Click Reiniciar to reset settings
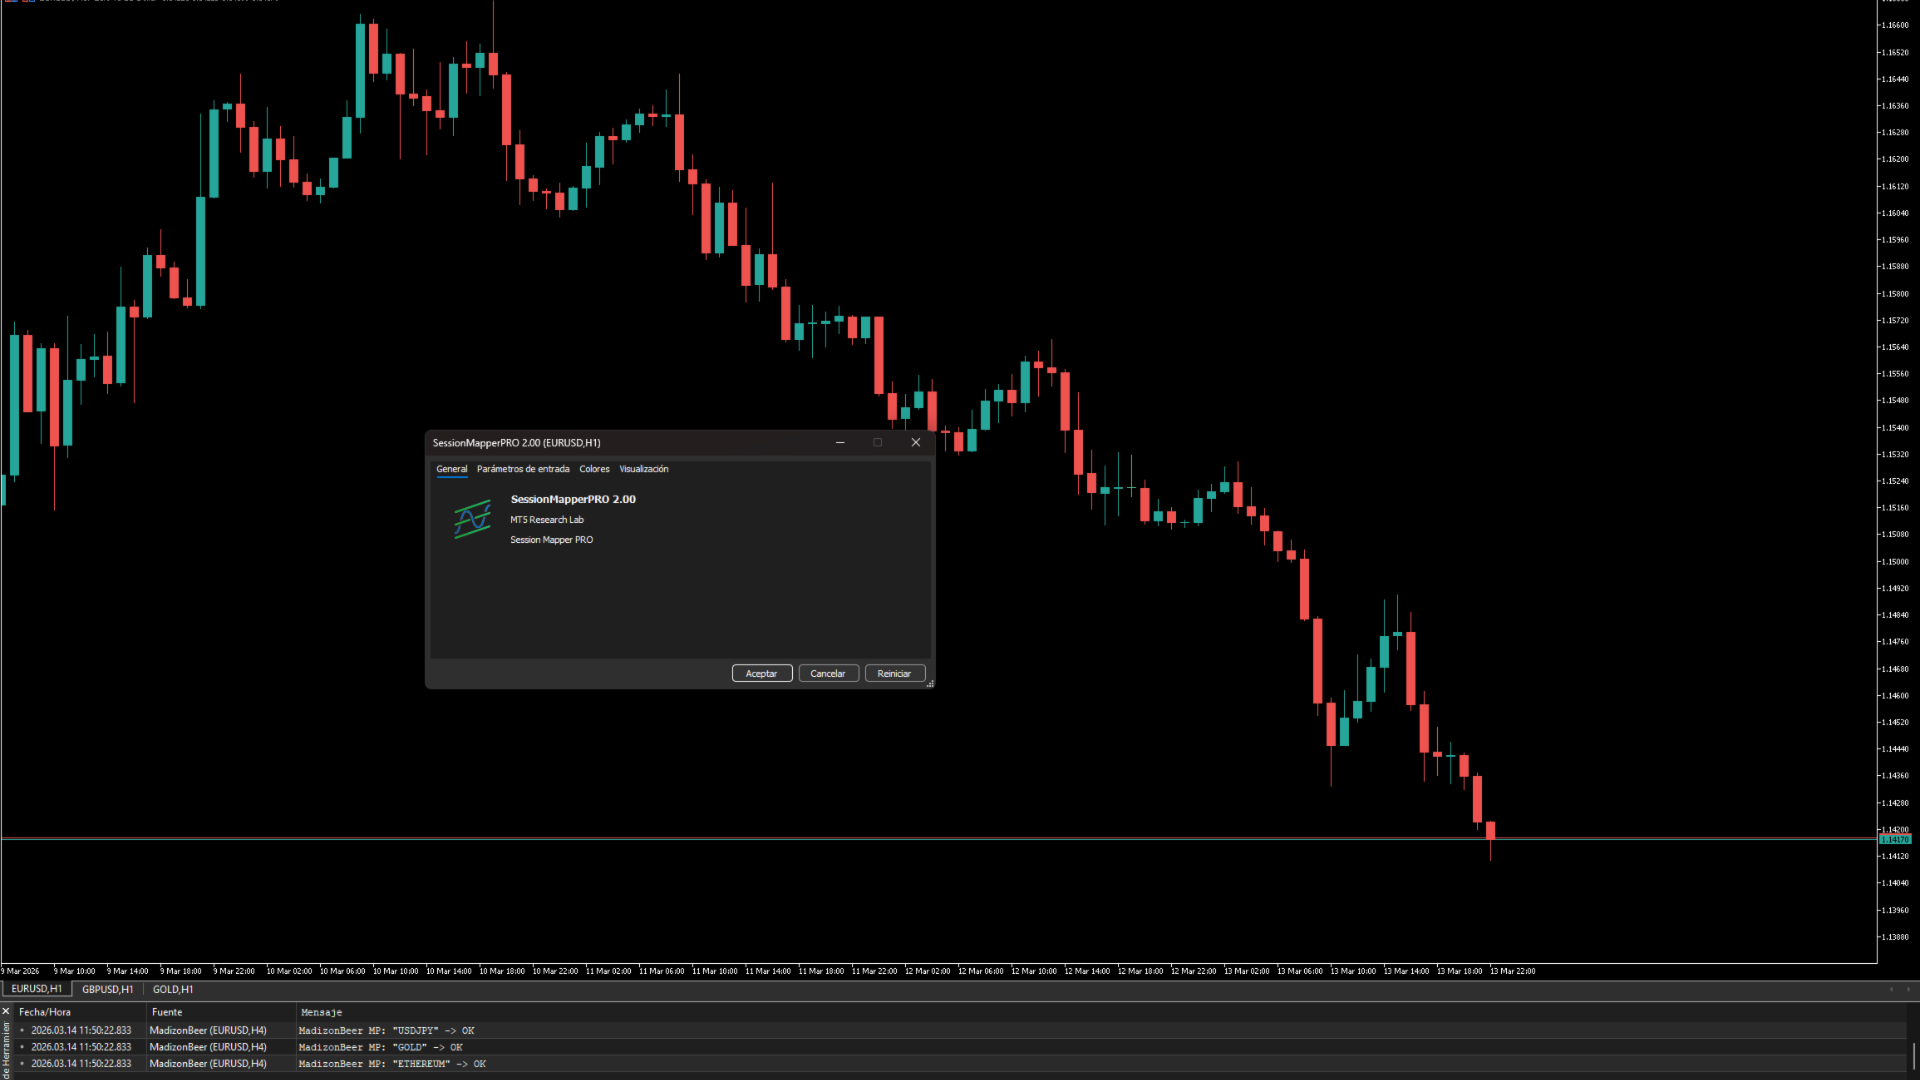The width and height of the screenshot is (1920, 1080). pyautogui.click(x=894, y=674)
